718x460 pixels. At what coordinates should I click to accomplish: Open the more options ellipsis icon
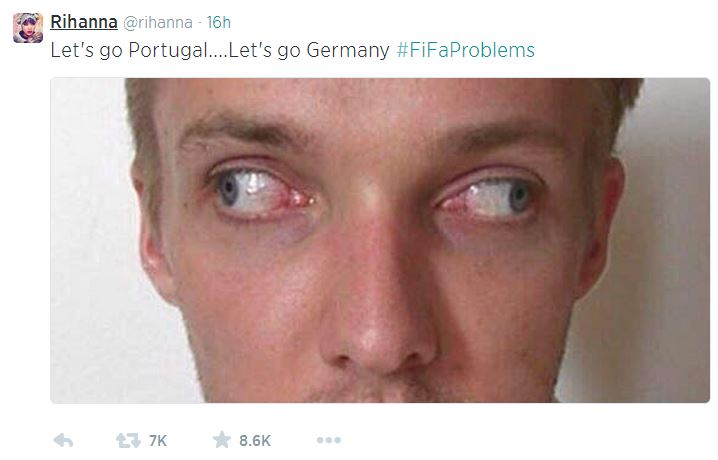pyautogui.click(x=329, y=440)
